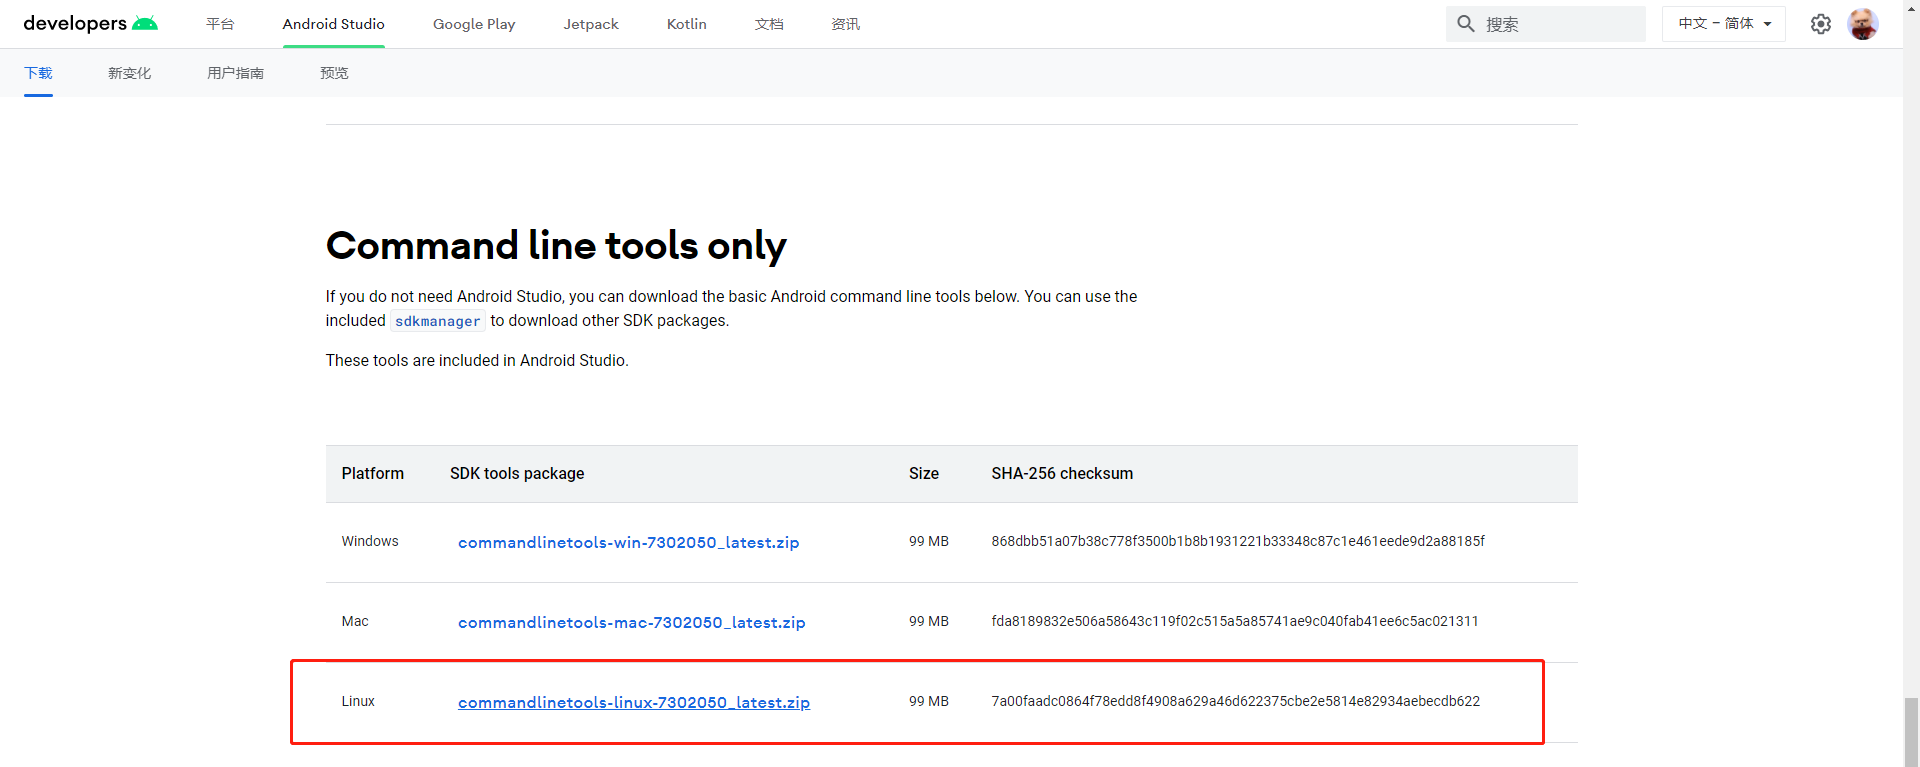The height and width of the screenshot is (767, 1920).
Task: Click the Android developers logo
Action: pos(90,23)
